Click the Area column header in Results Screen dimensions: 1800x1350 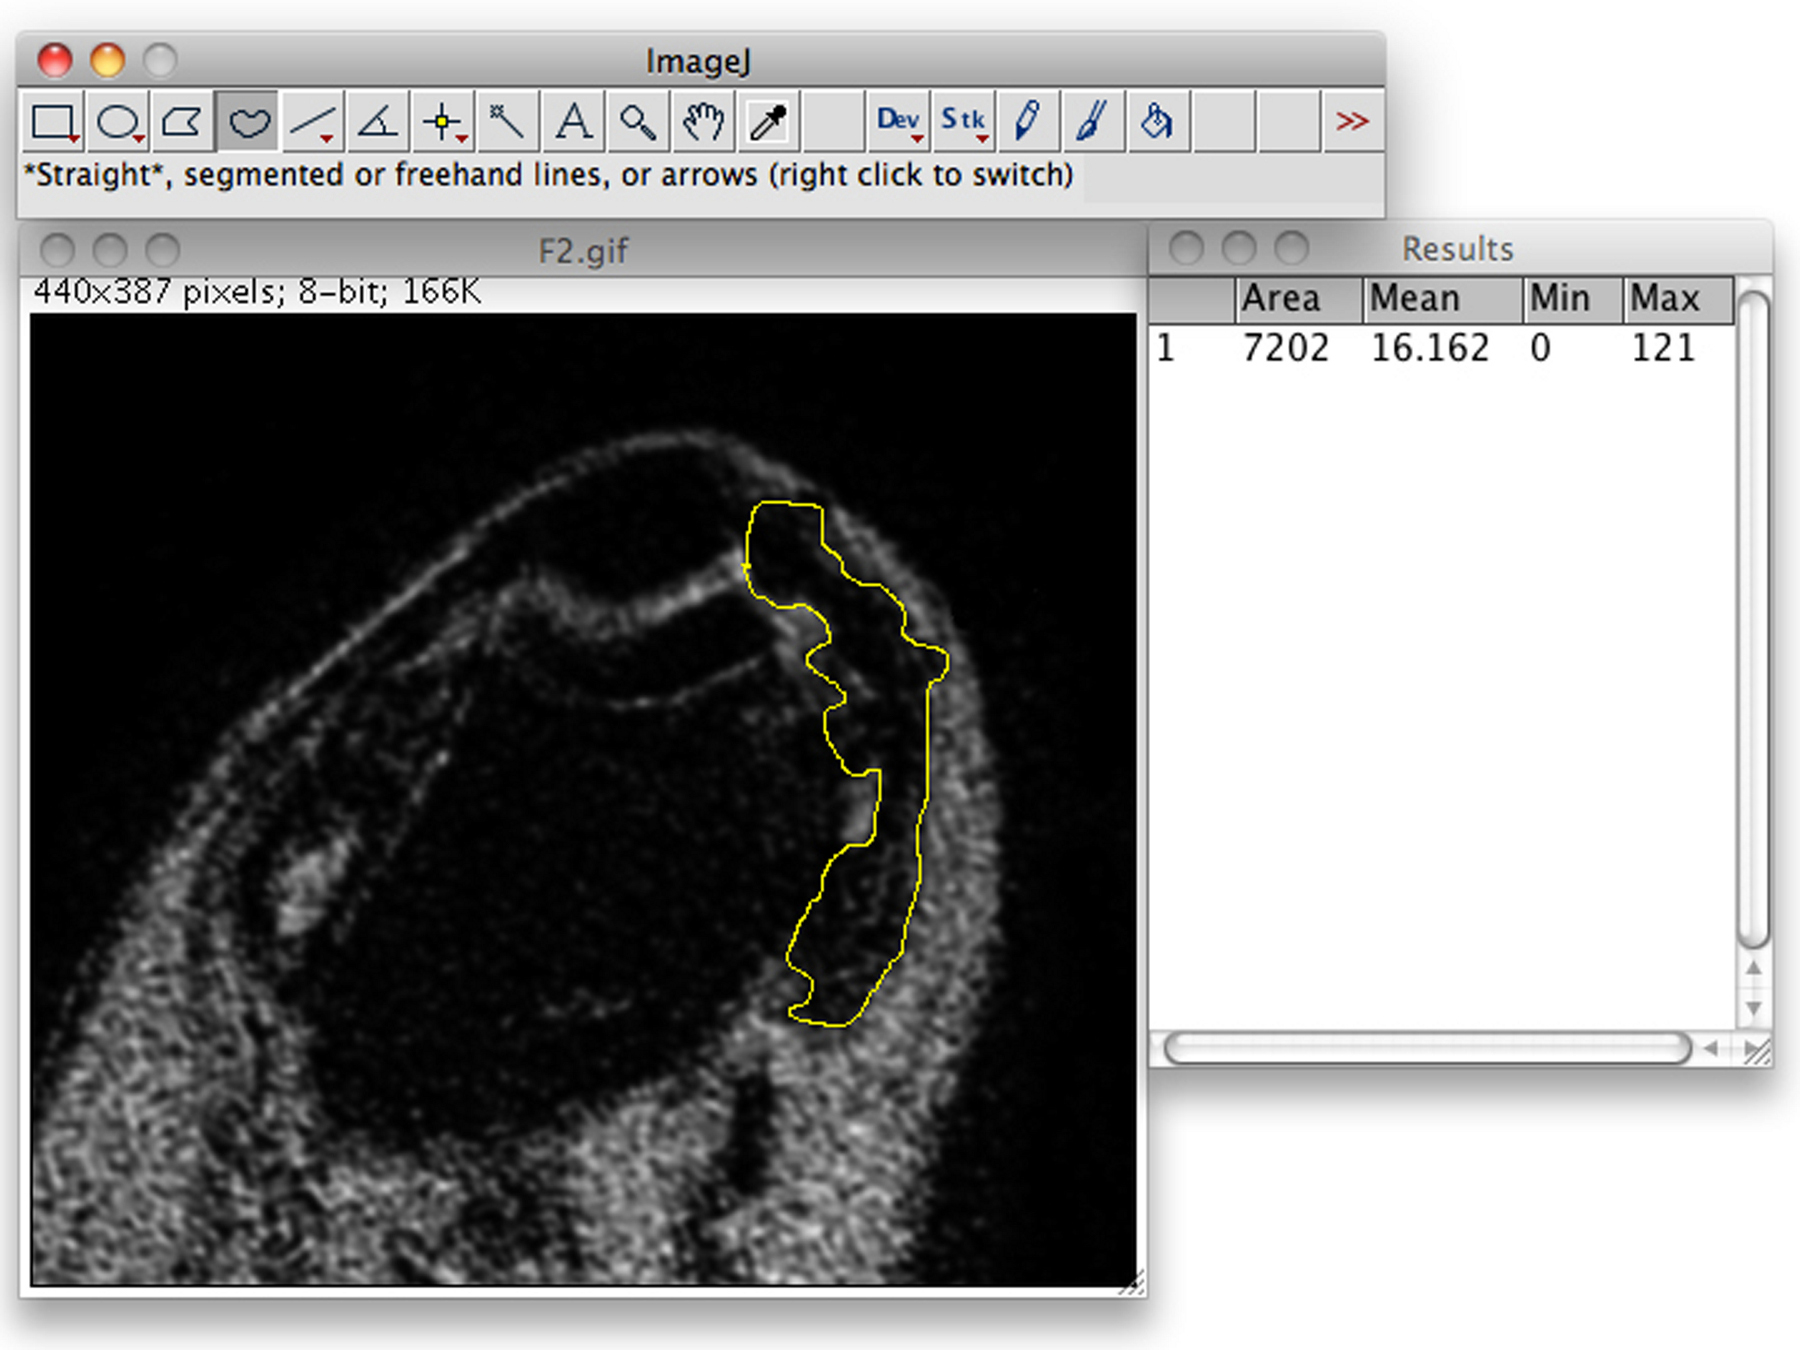pos(1299,299)
